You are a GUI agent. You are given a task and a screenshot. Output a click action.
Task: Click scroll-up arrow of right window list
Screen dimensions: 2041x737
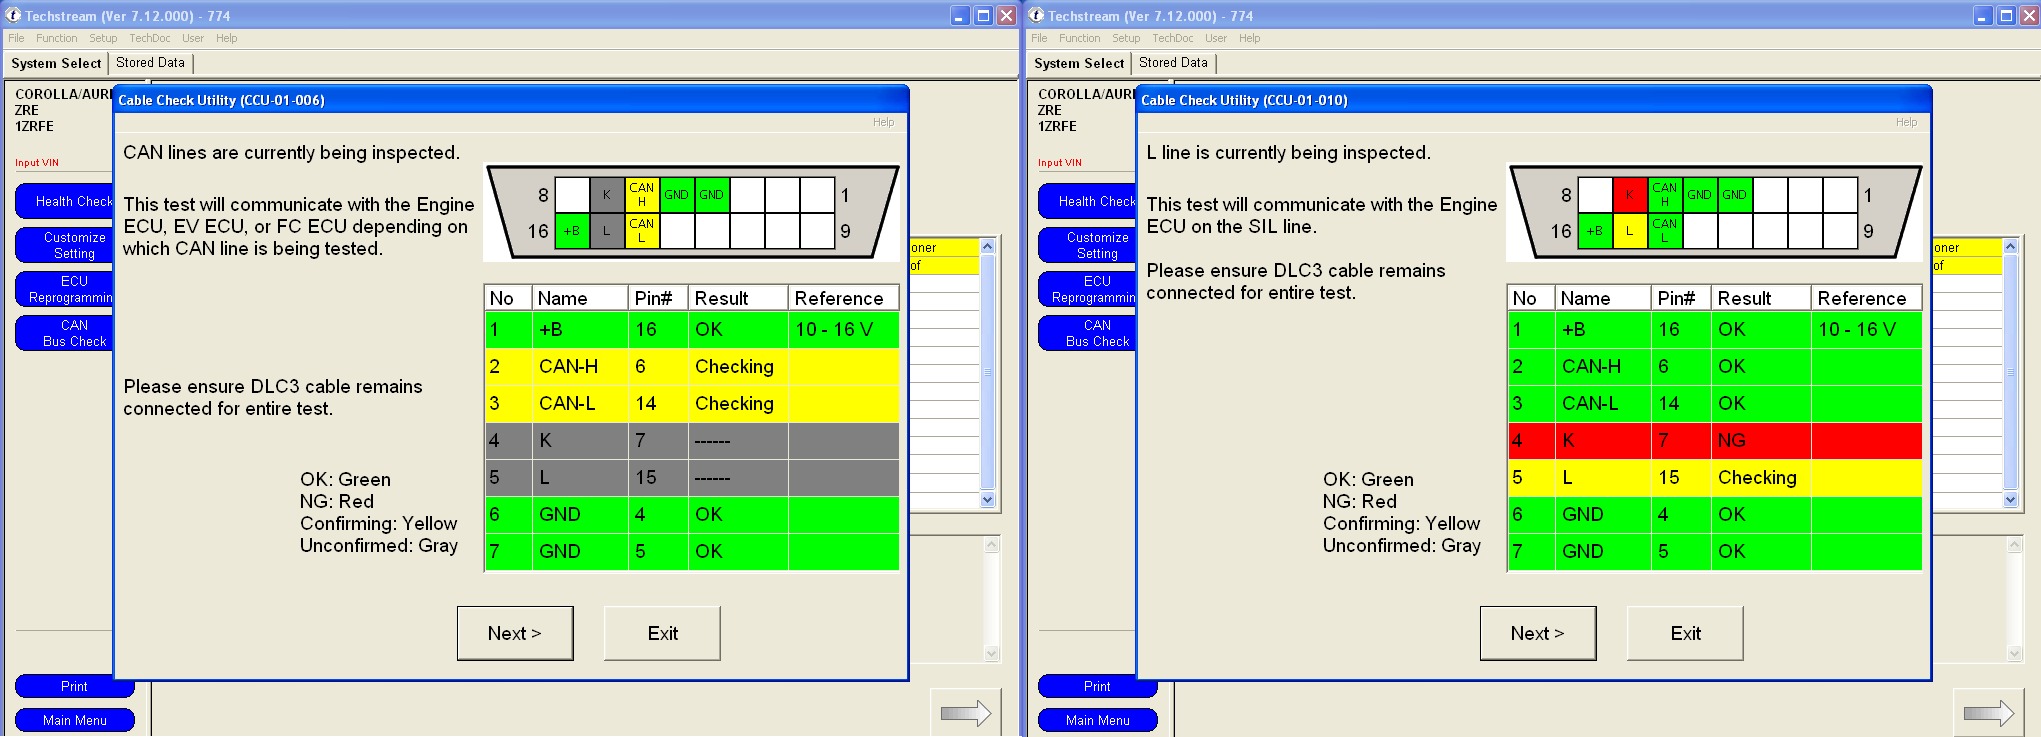[x=2011, y=246]
